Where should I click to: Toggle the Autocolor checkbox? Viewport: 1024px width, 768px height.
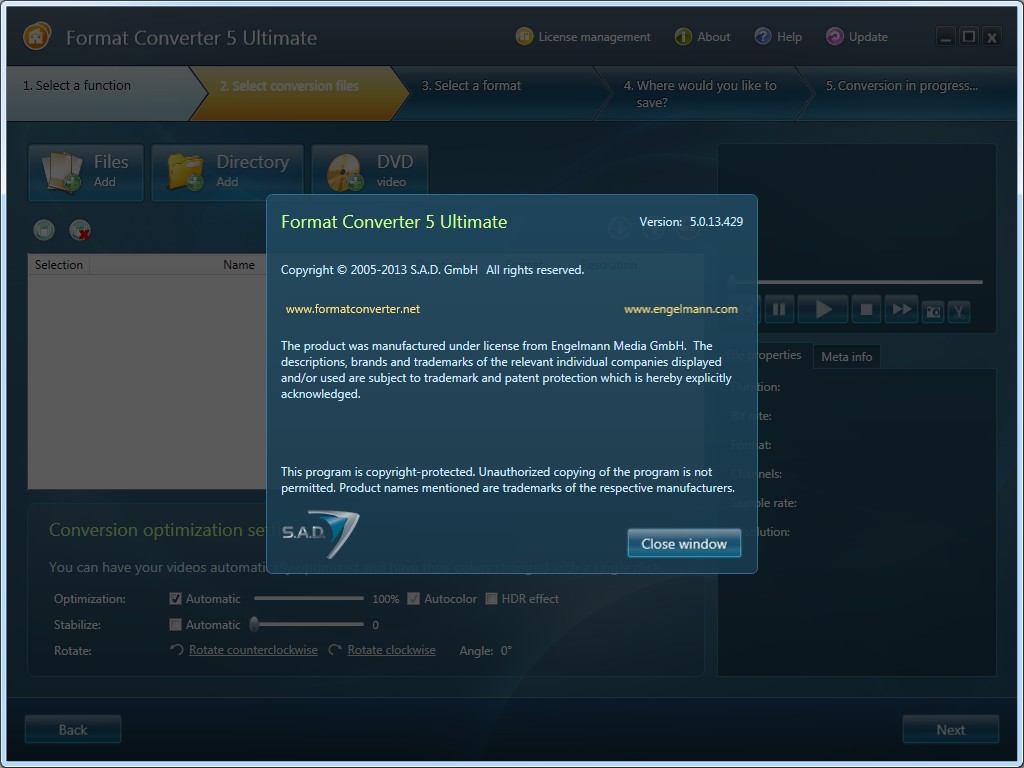(413, 598)
